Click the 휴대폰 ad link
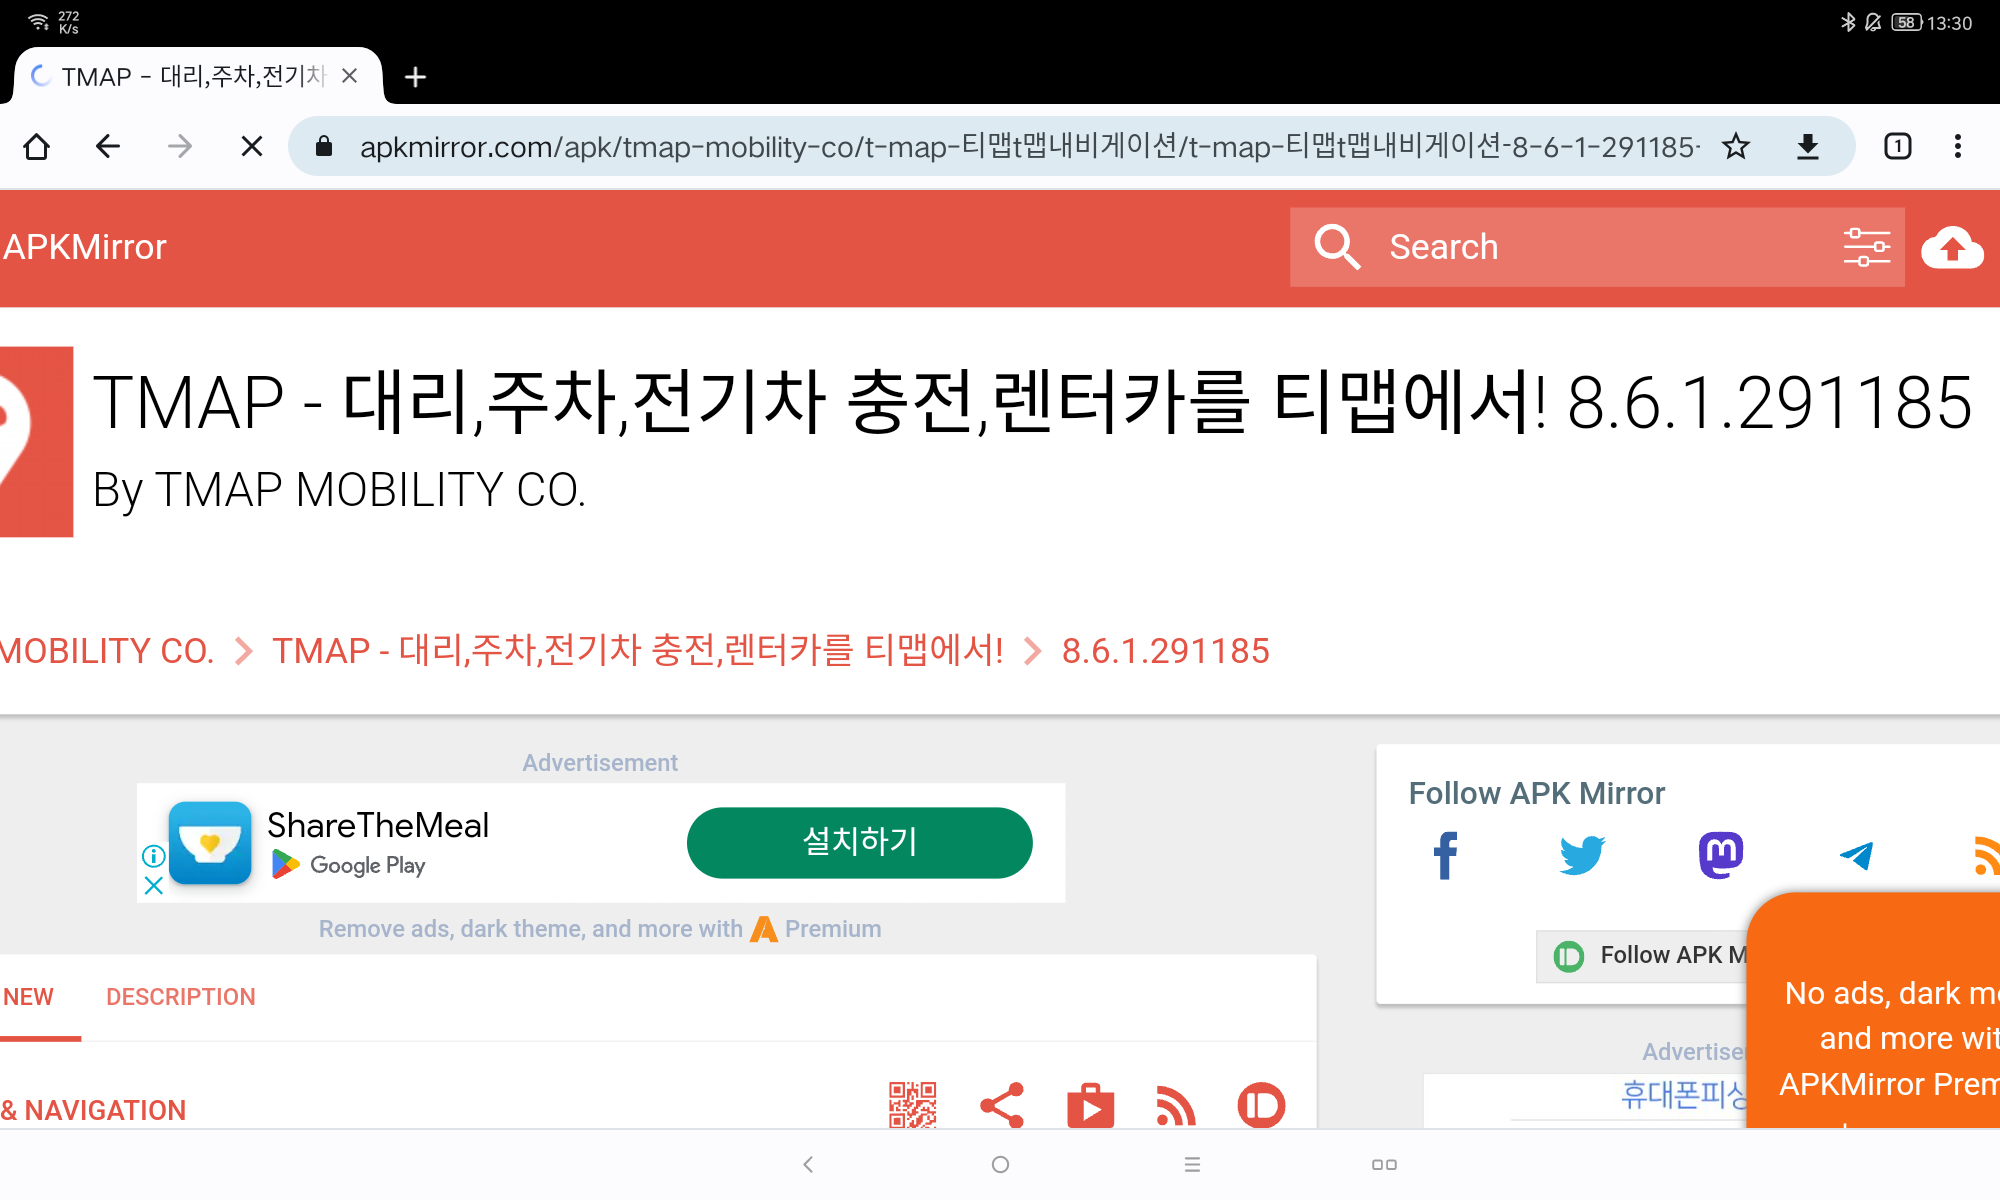The height and width of the screenshot is (1200, 2000). point(1684,1095)
